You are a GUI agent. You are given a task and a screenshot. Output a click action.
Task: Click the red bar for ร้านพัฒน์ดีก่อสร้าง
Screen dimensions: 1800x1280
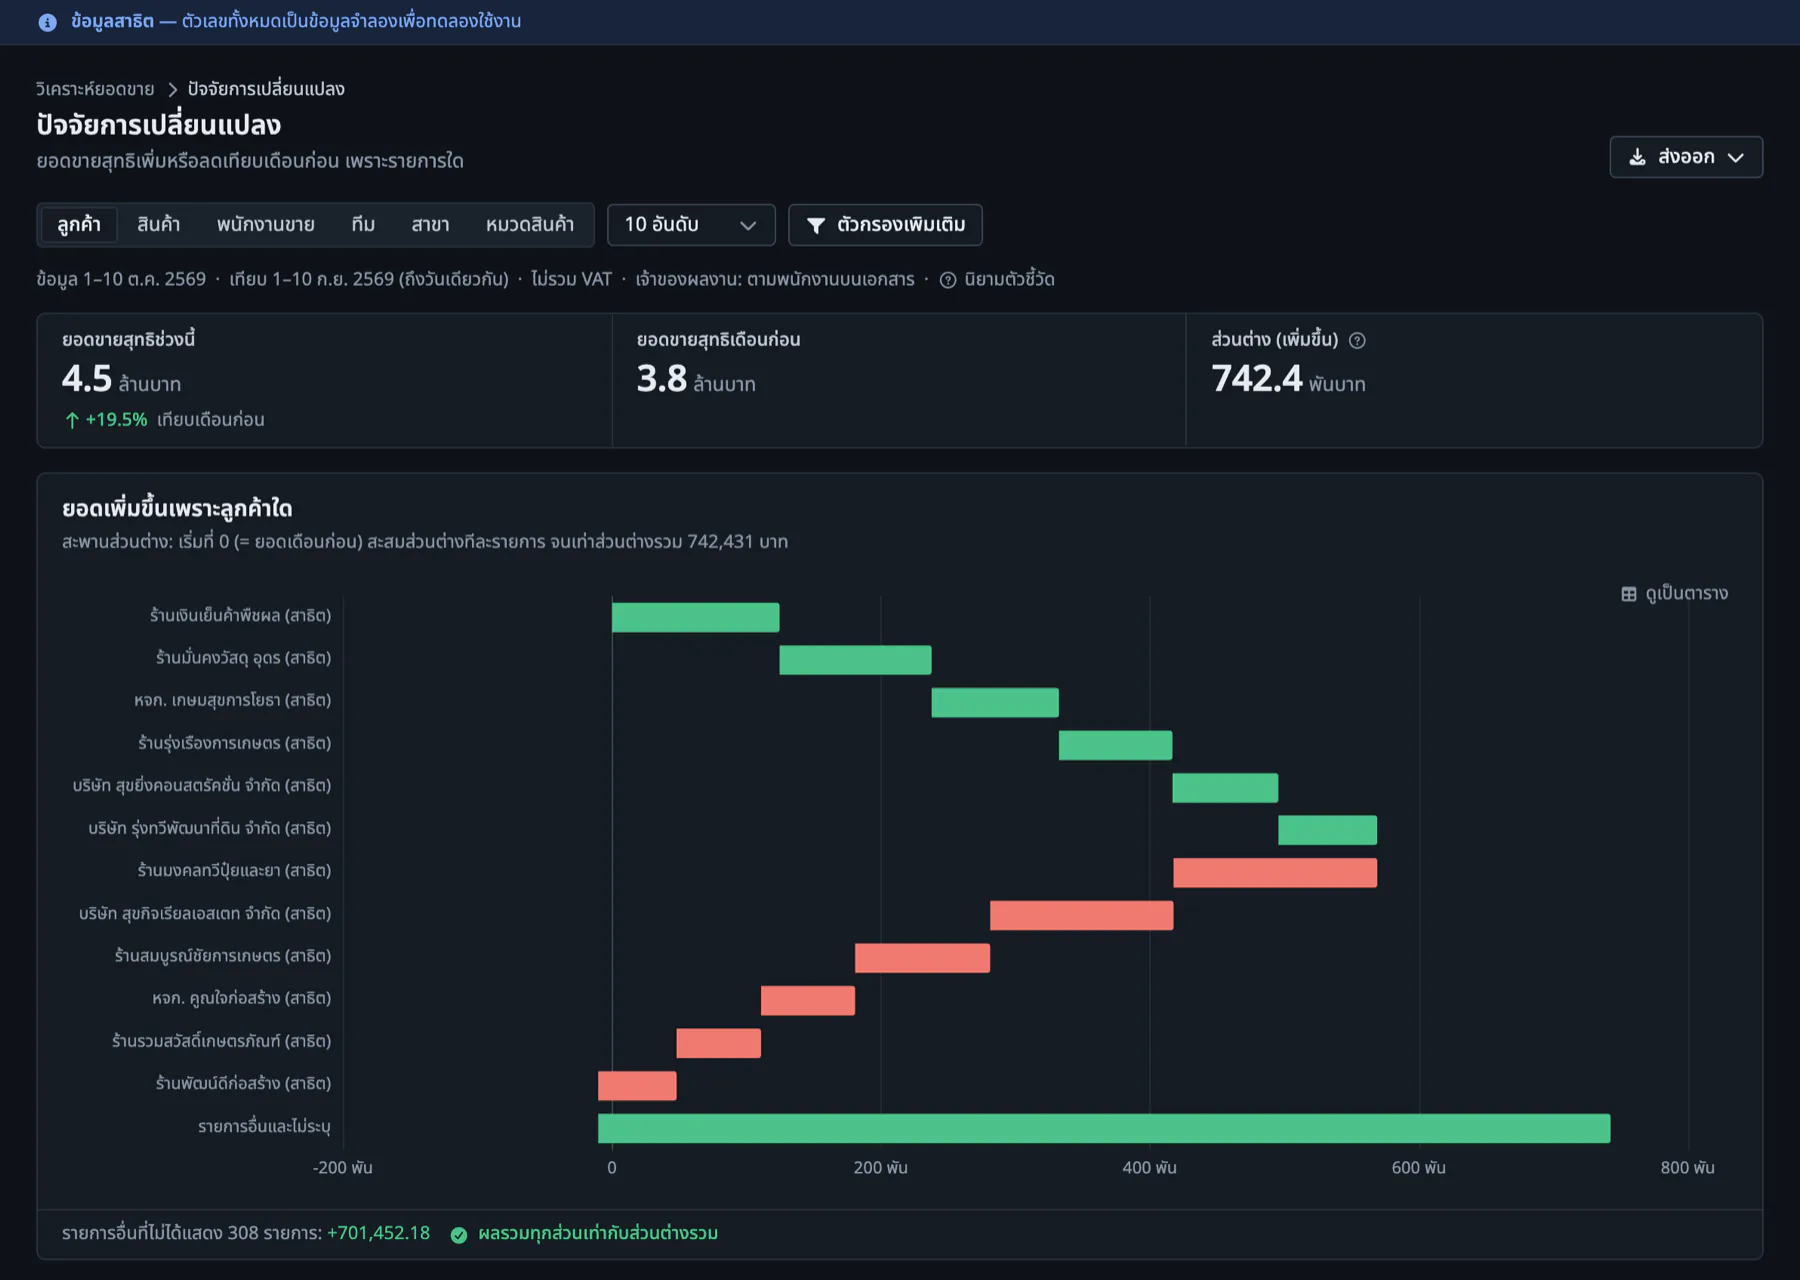tap(637, 1086)
